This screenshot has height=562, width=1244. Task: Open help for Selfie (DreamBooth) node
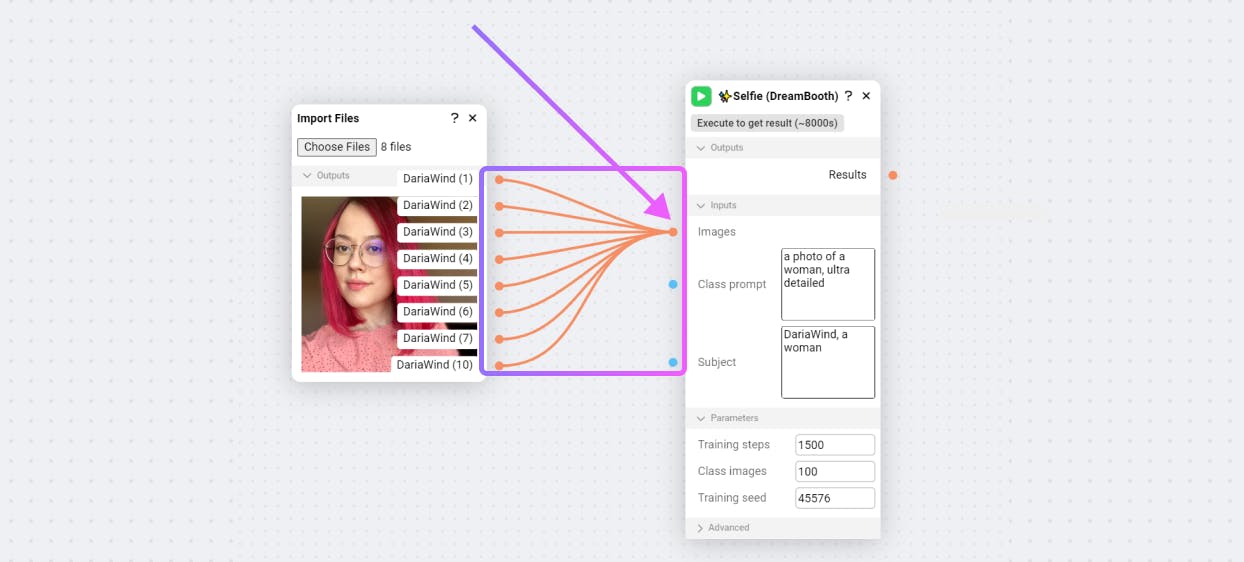coord(849,96)
